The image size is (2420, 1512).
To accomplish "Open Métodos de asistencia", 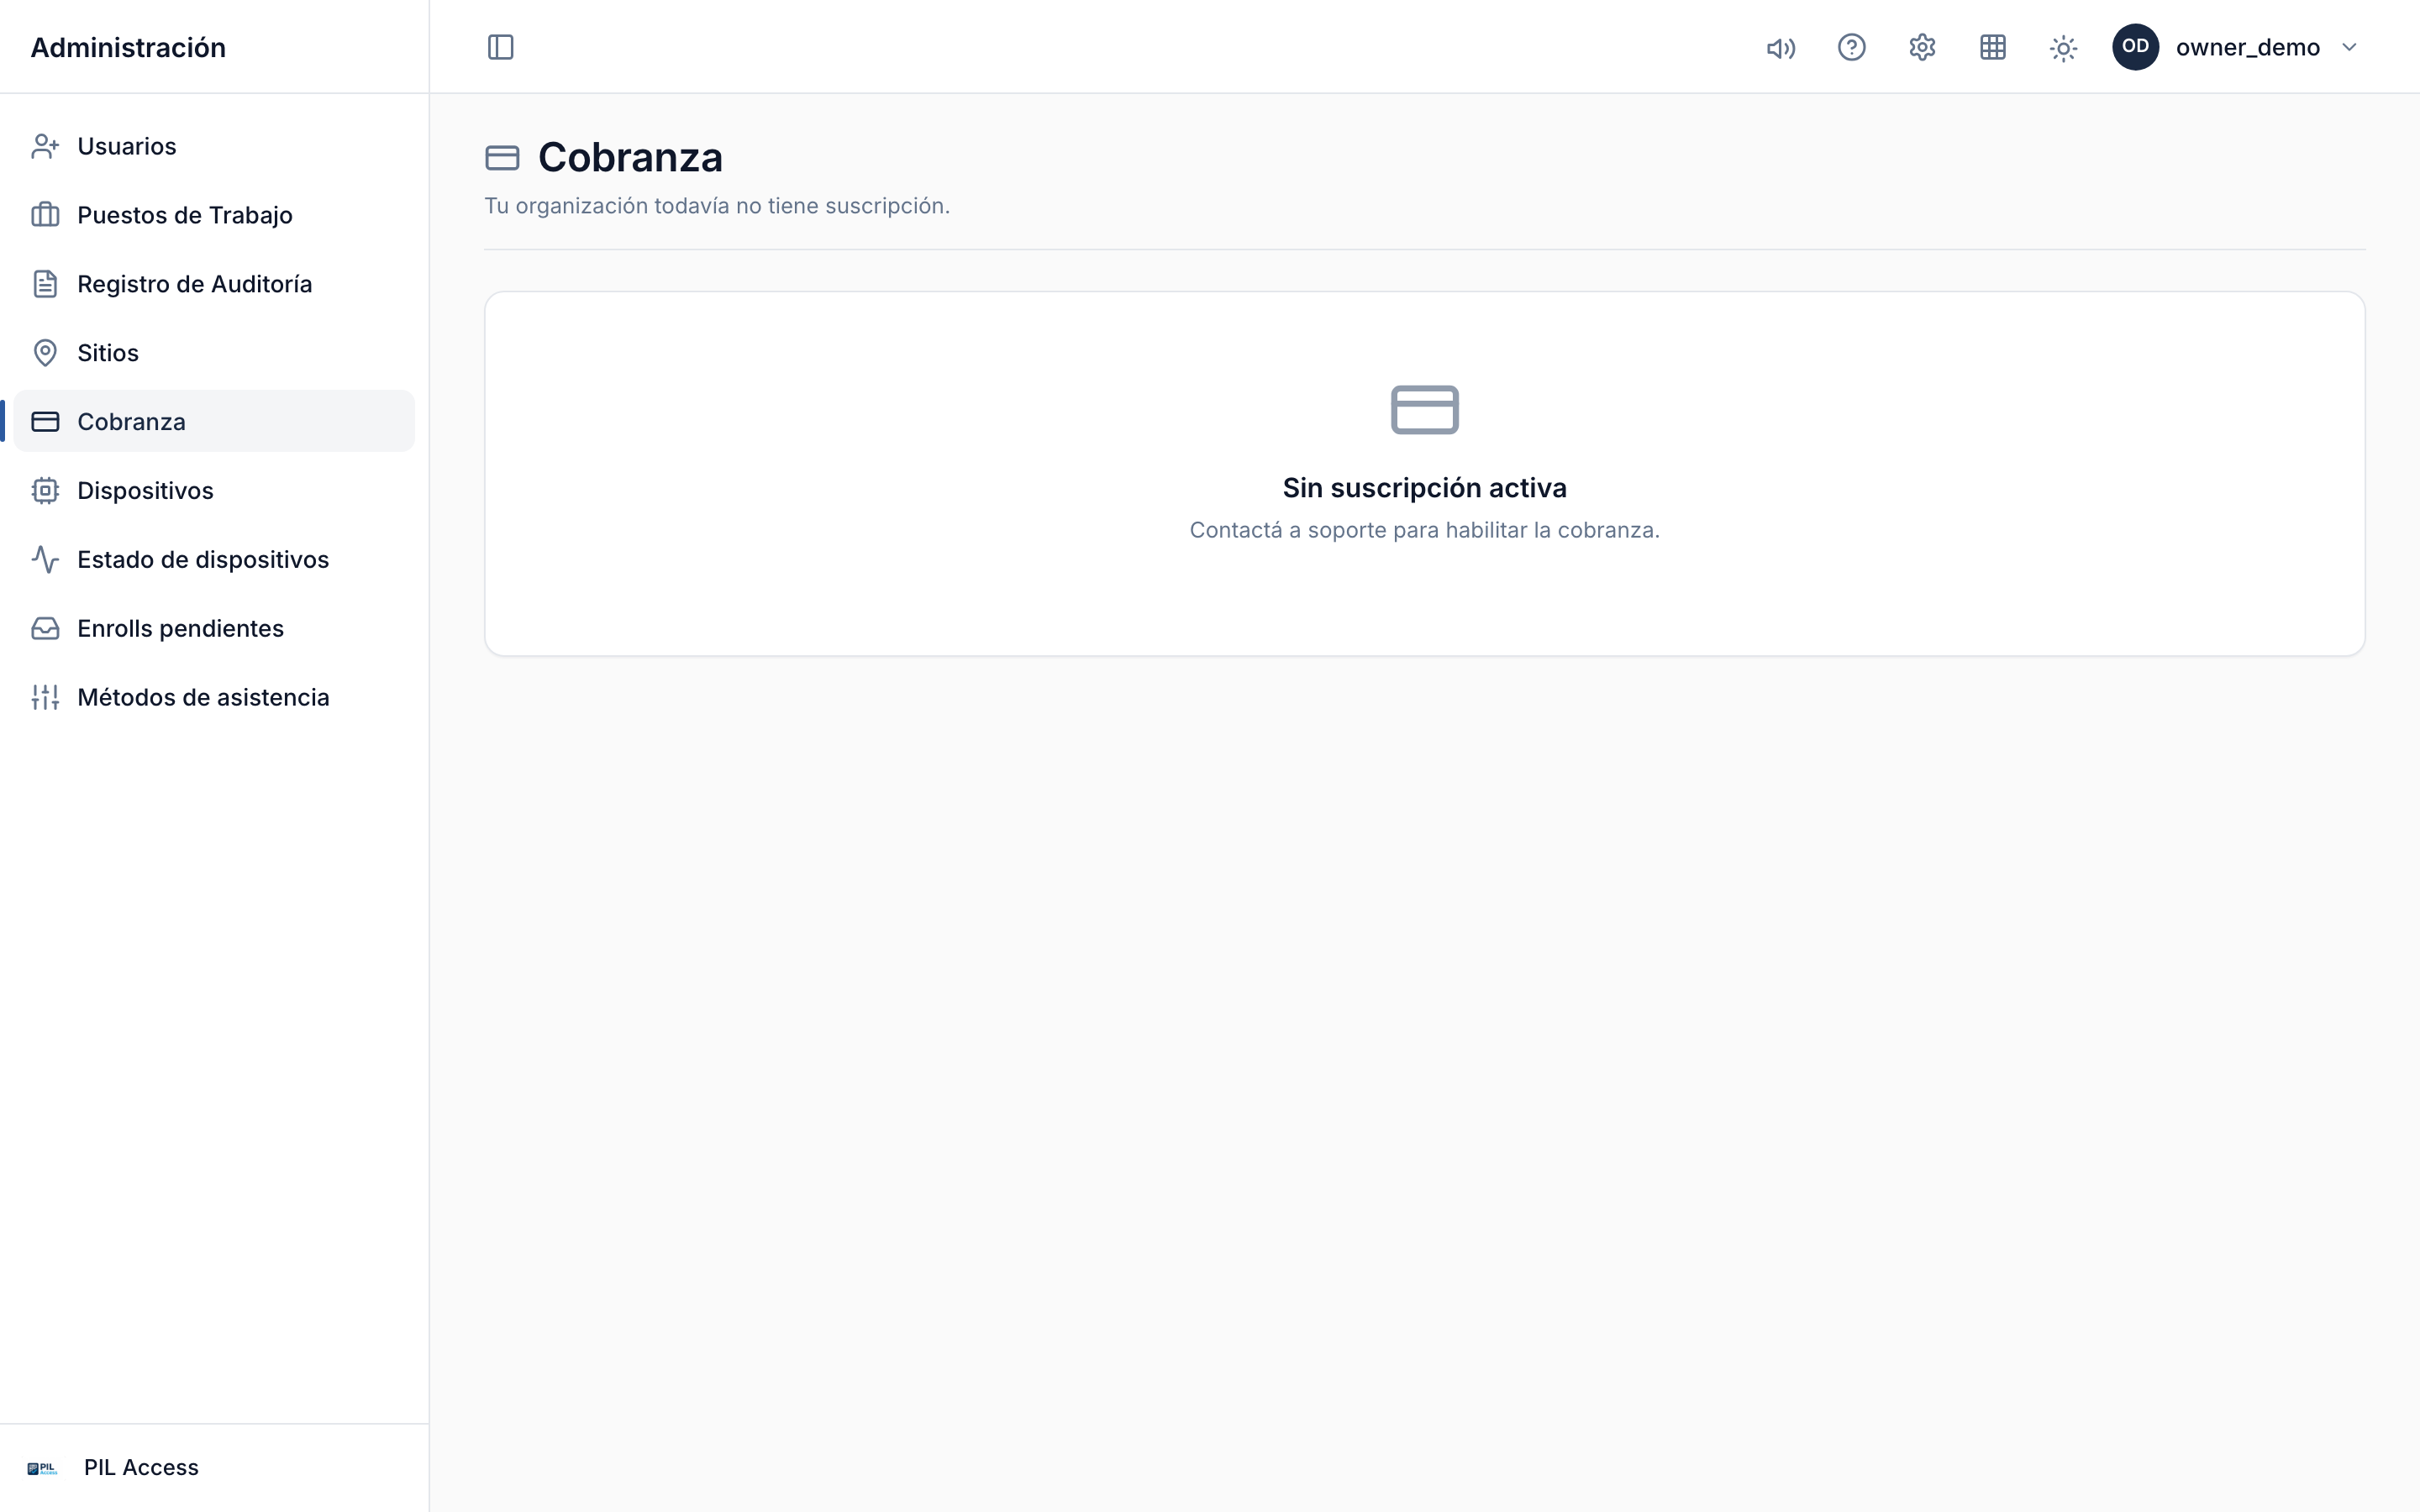I will (x=214, y=698).
